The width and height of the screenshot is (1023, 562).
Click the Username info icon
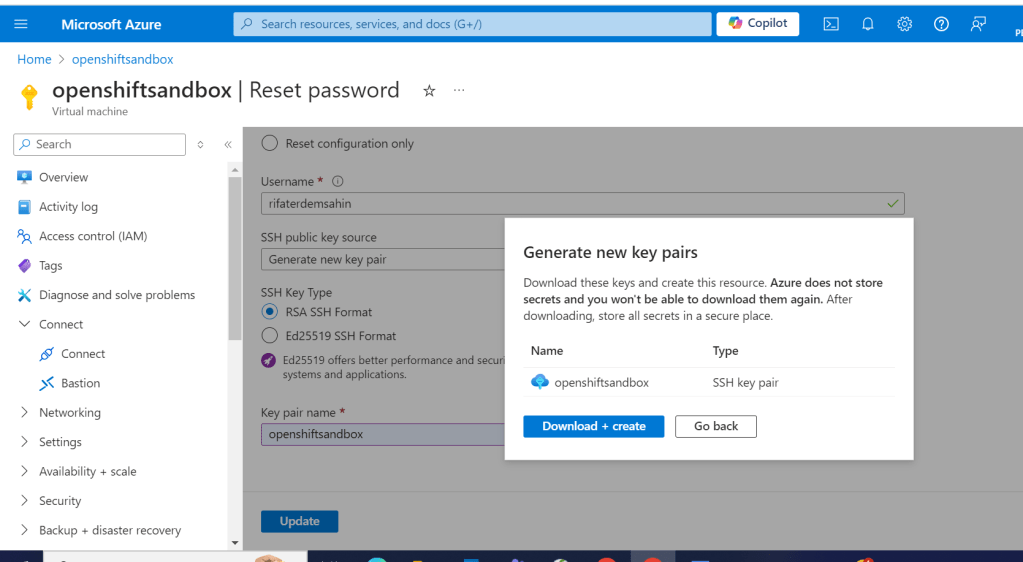coord(337,181)
